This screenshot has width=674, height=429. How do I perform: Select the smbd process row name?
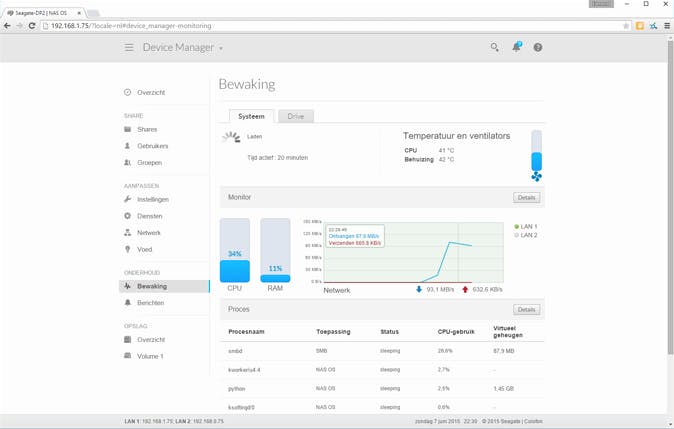pos(235,351)
